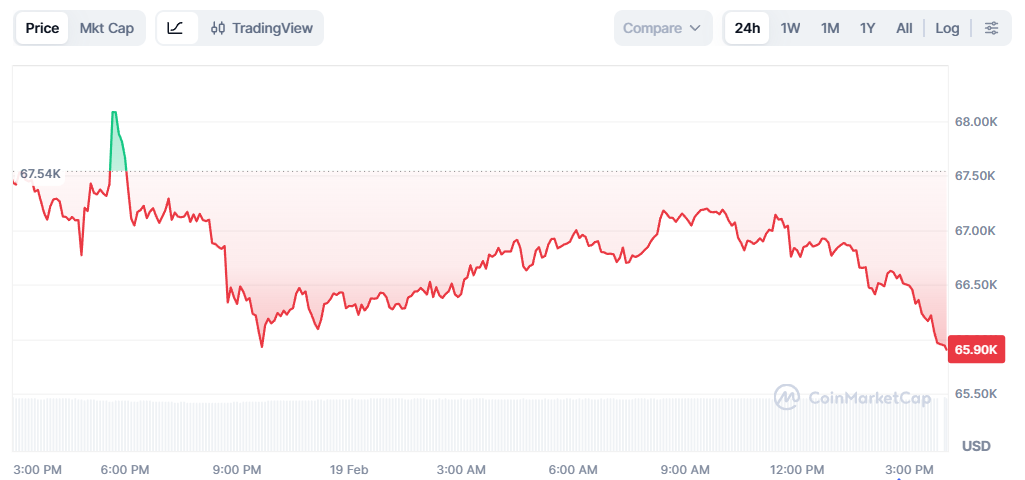Image resolution: width=1025 pixels, height=480 pixels.
Task: Click the 67.54K opening price label
Action: coord(40,174)
